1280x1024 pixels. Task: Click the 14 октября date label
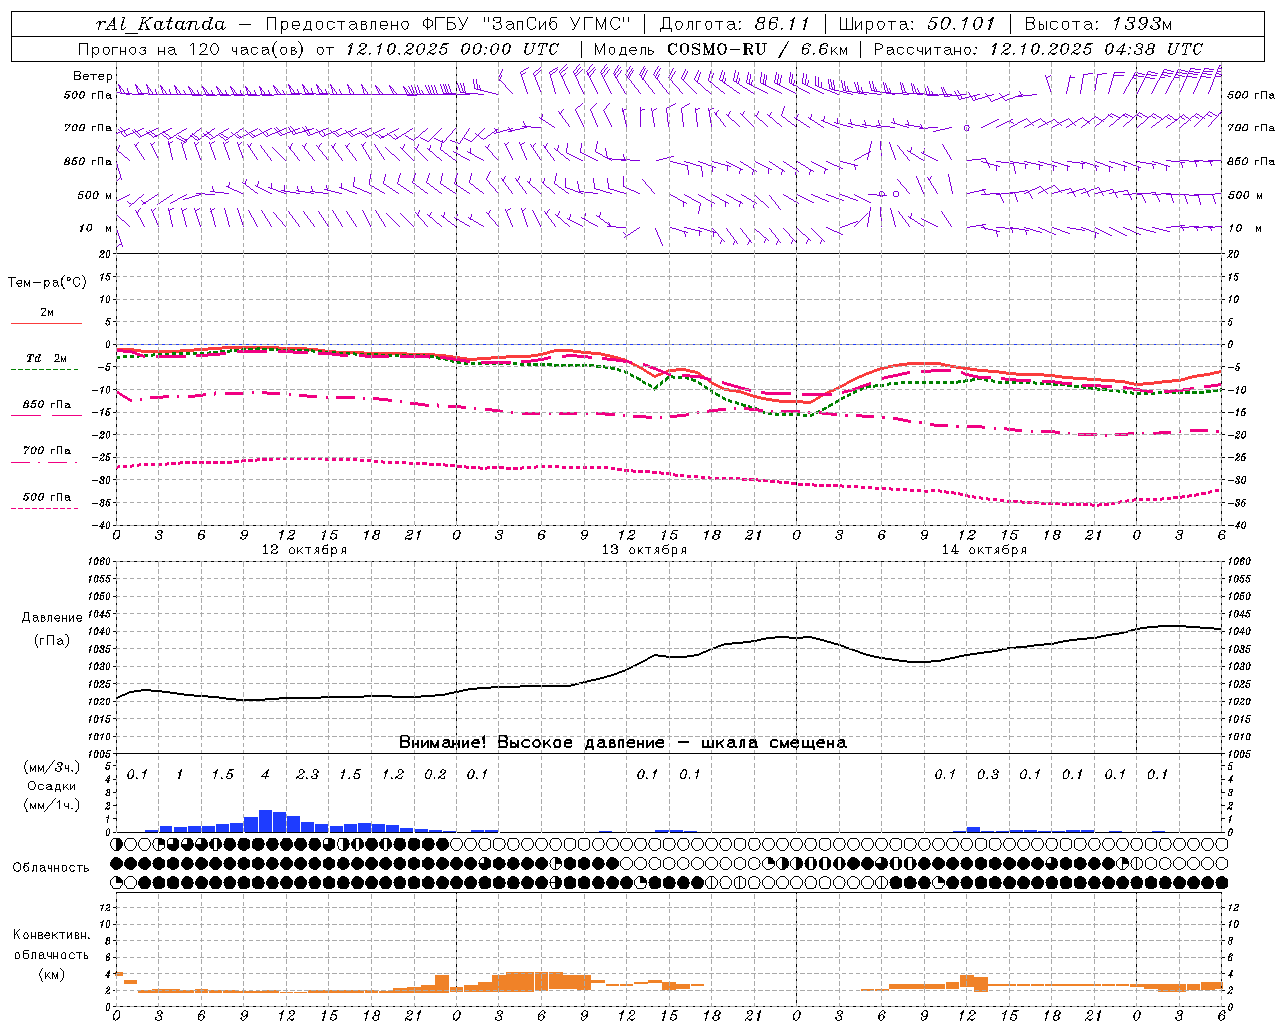(985, 550)
